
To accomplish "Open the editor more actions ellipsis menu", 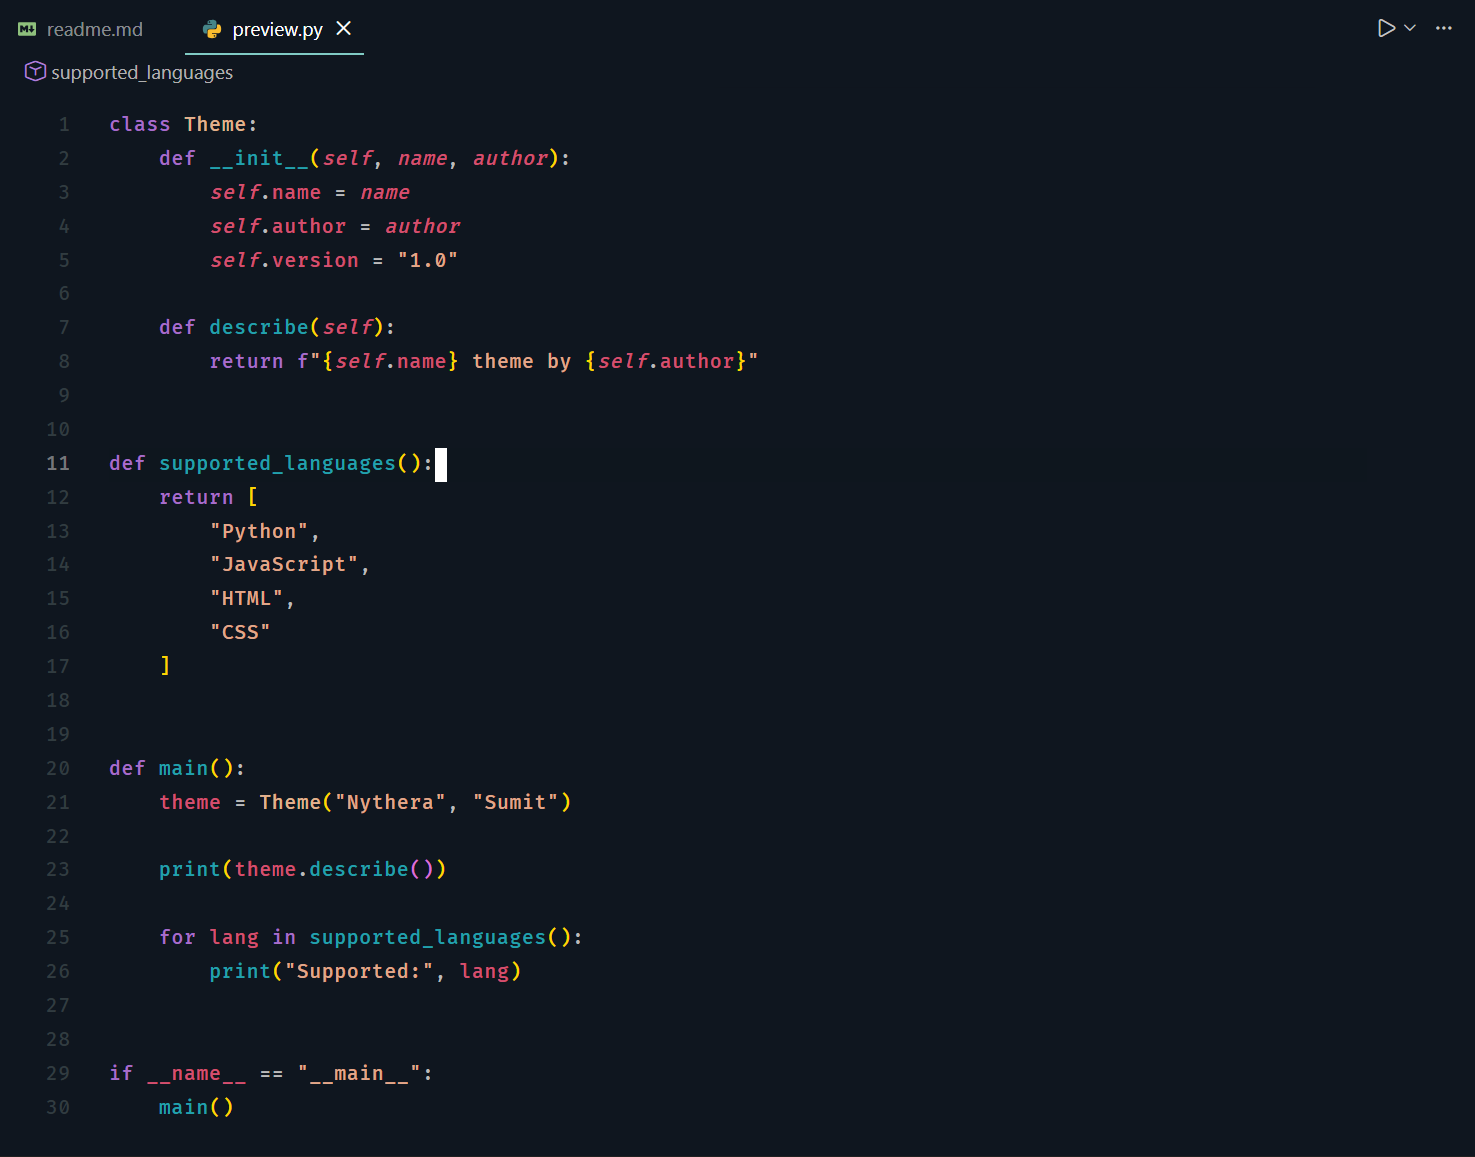I will coord(1444,27).
